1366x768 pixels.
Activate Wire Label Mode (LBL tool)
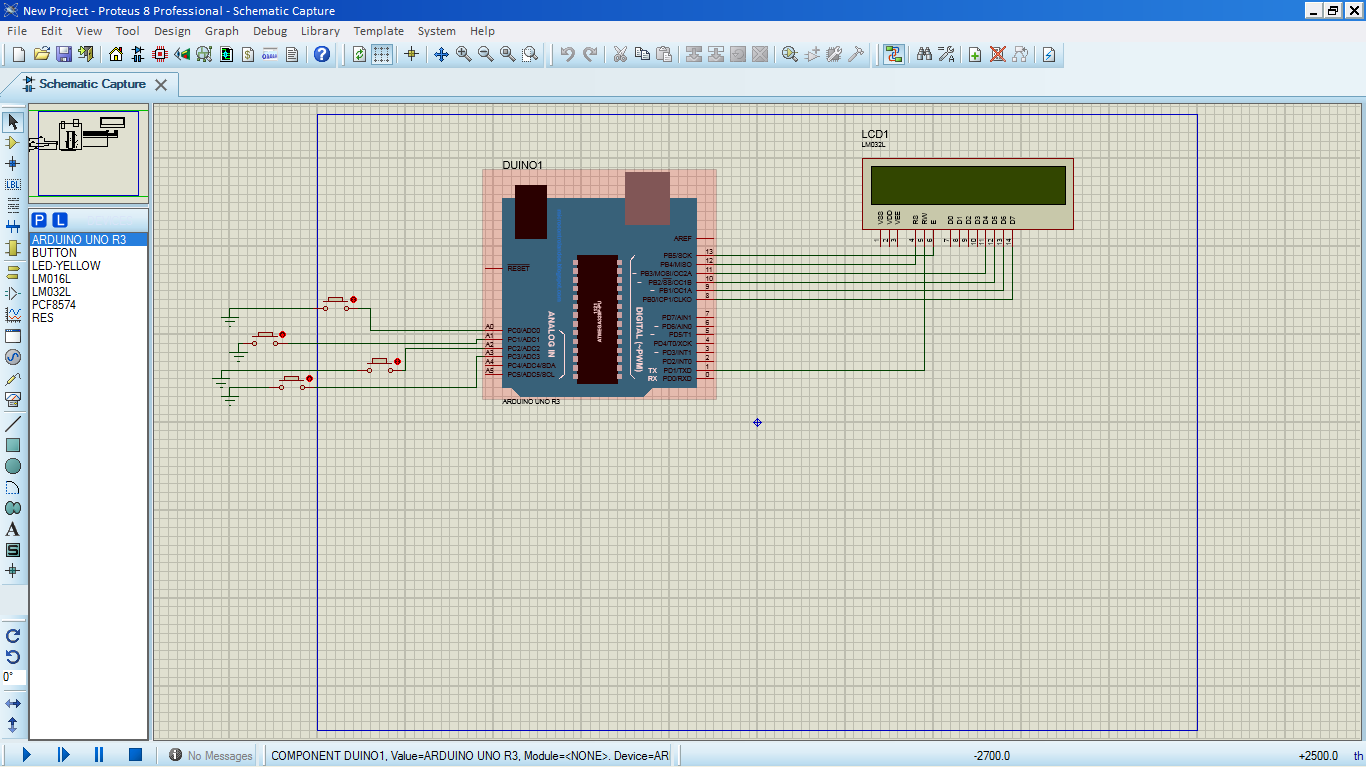14,185
